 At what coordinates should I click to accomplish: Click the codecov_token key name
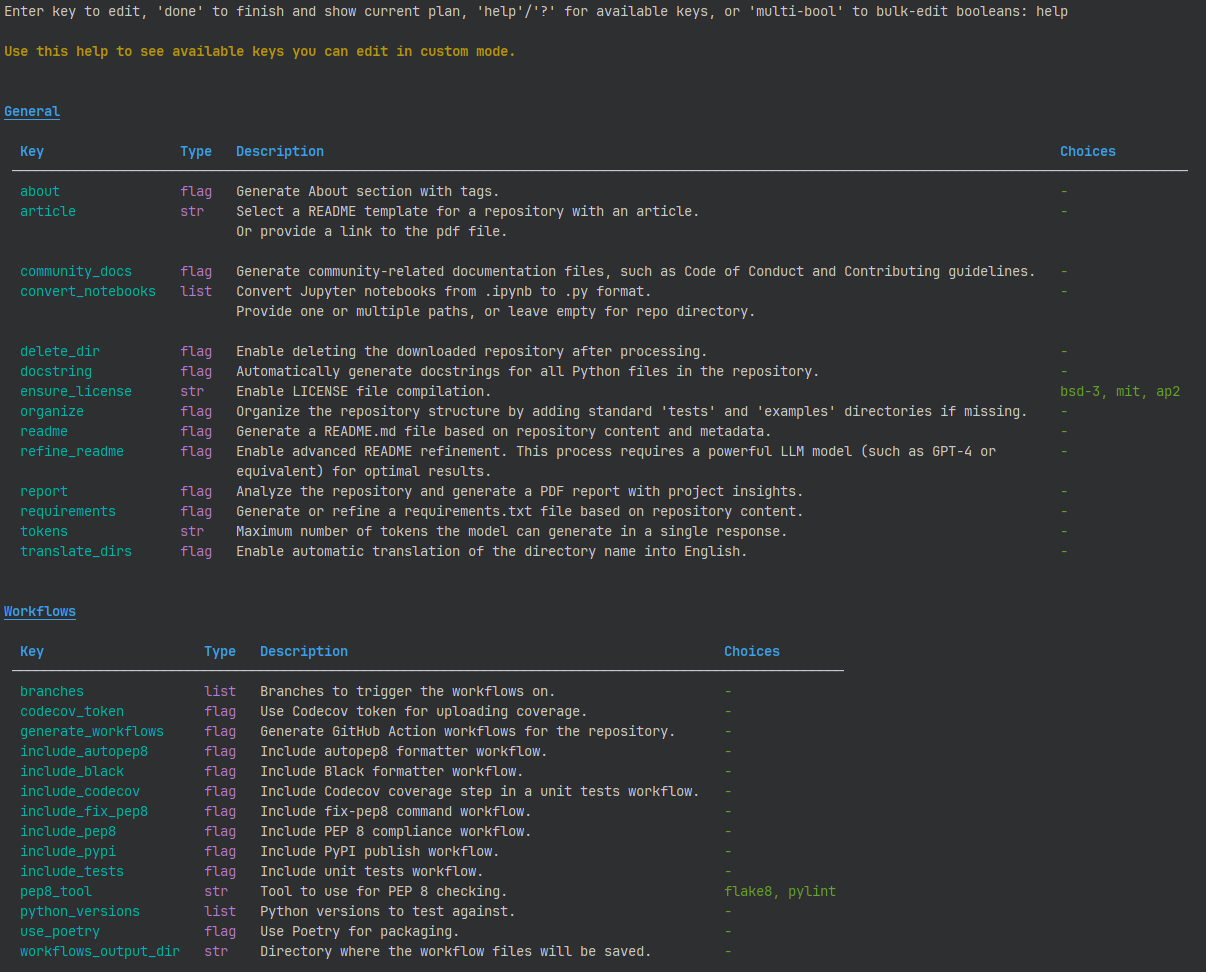[72, 711]
